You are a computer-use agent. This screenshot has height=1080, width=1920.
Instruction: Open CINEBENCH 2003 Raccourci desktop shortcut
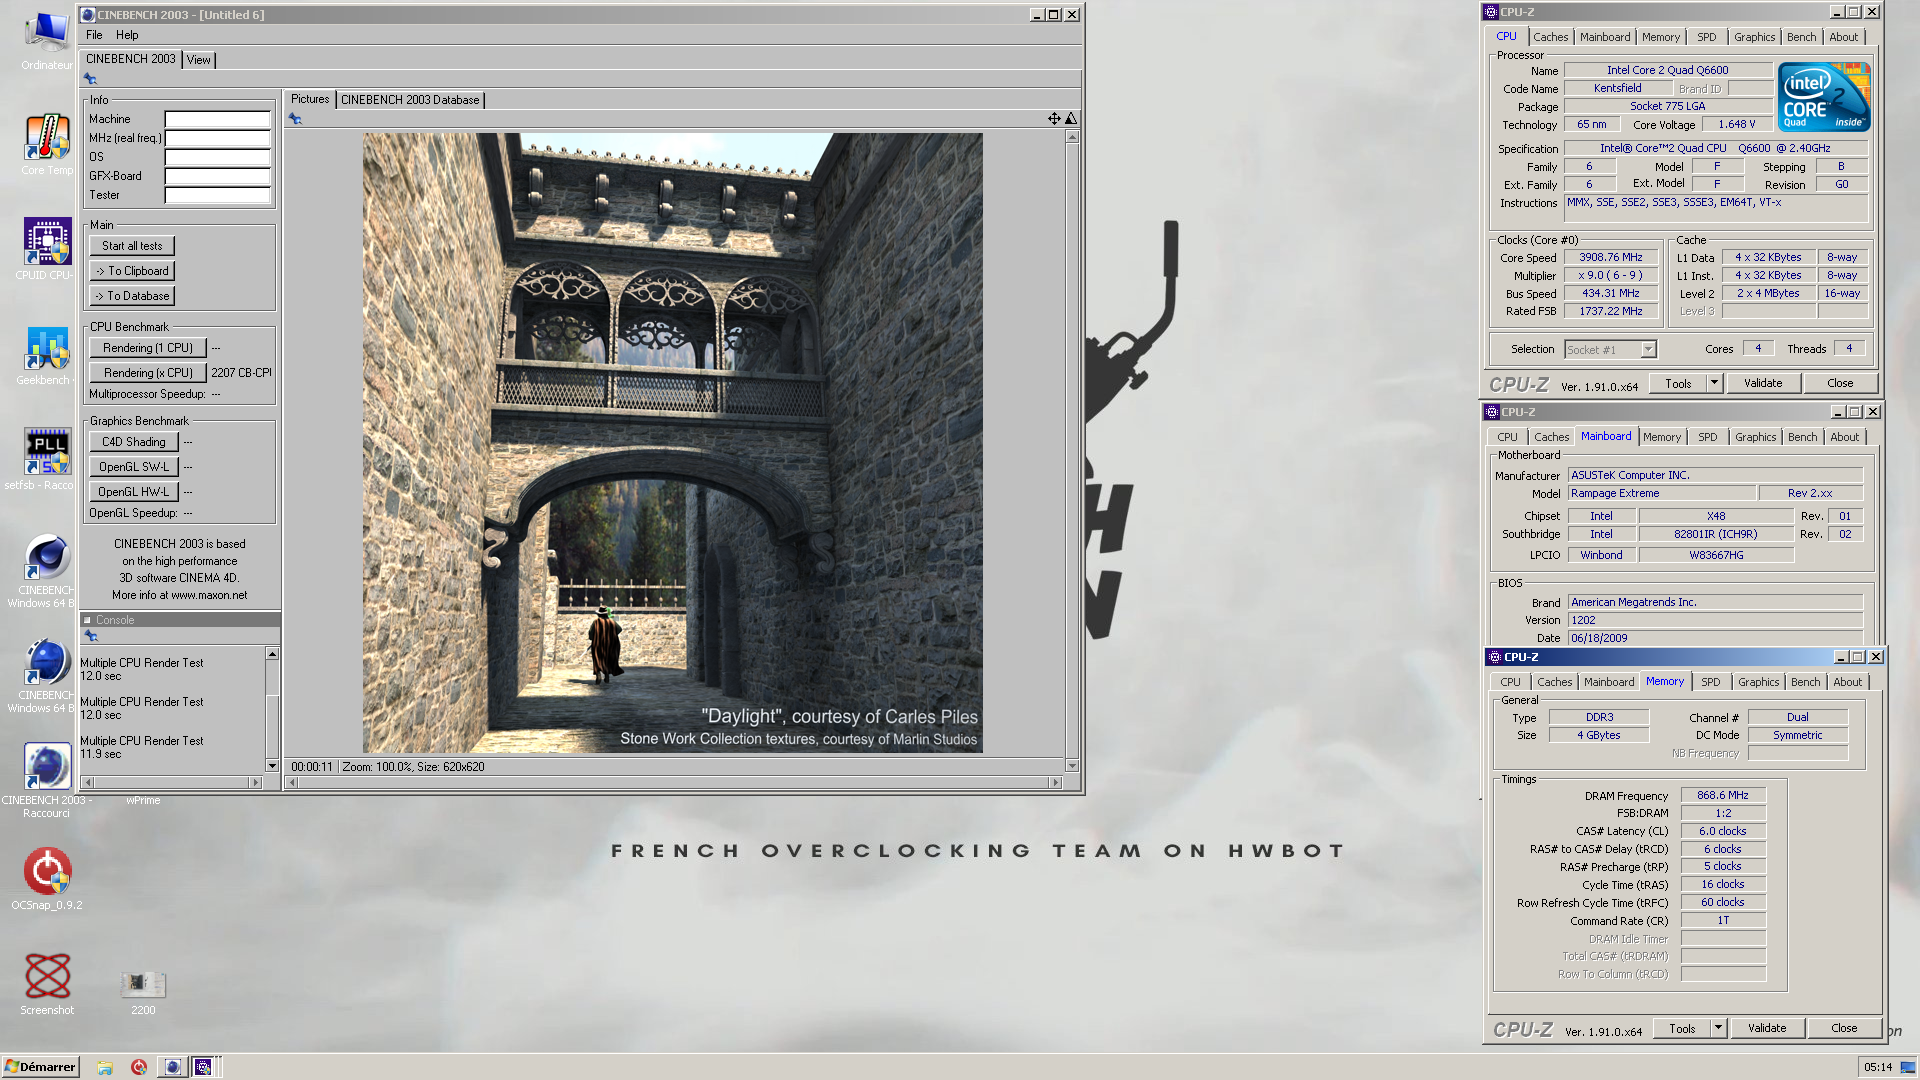(46, 779)
